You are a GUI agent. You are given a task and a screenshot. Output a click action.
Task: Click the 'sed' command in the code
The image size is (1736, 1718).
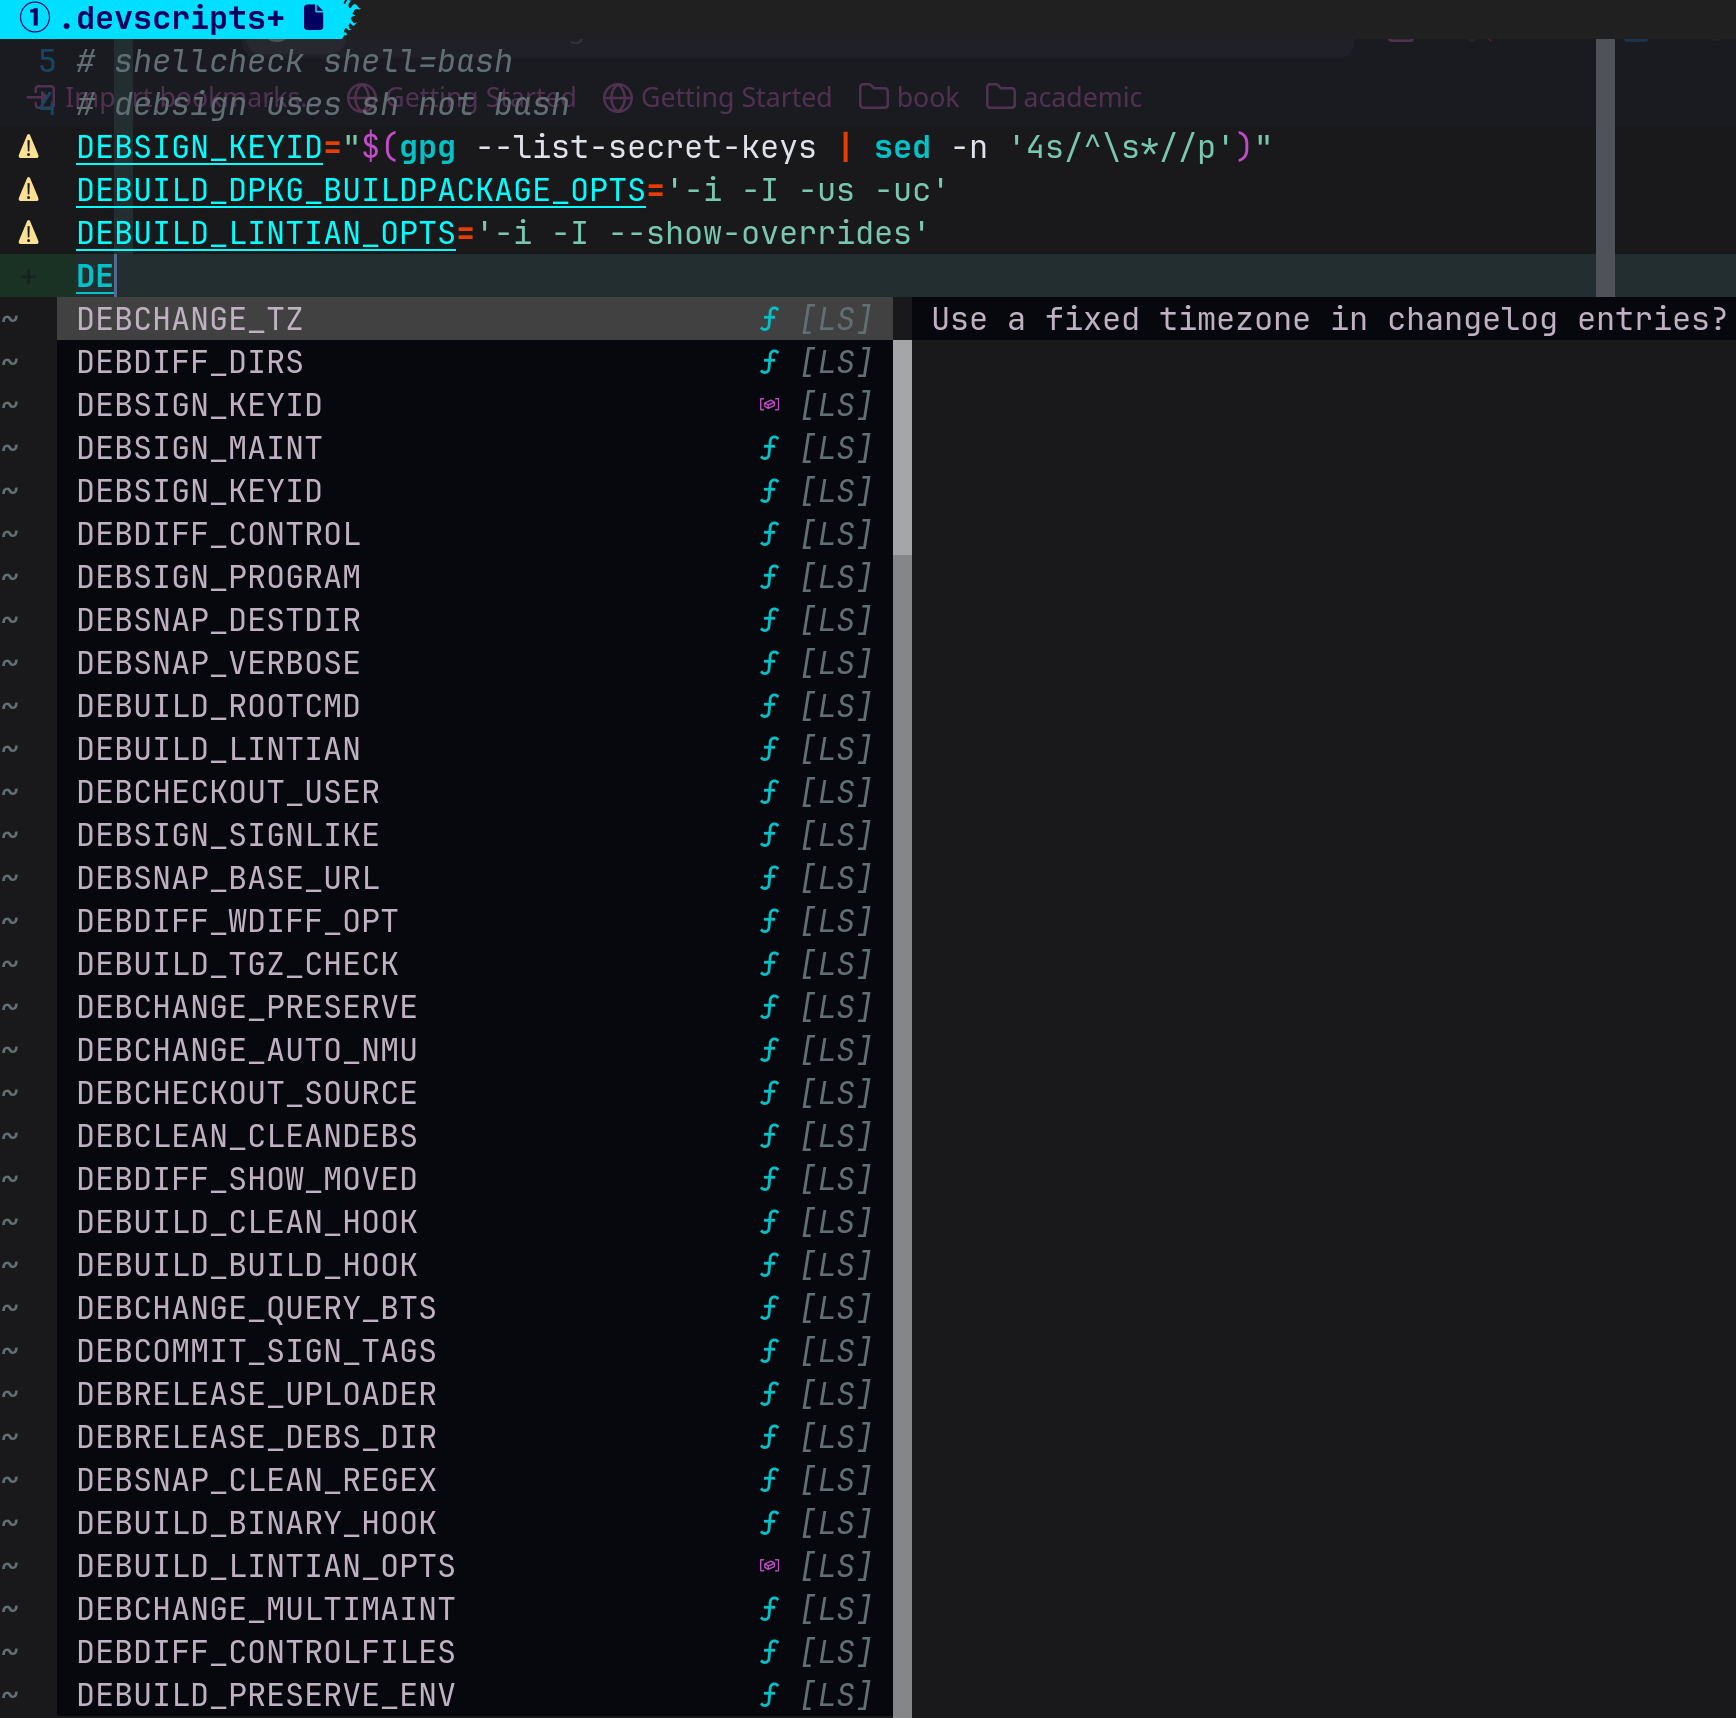(902, 147)
